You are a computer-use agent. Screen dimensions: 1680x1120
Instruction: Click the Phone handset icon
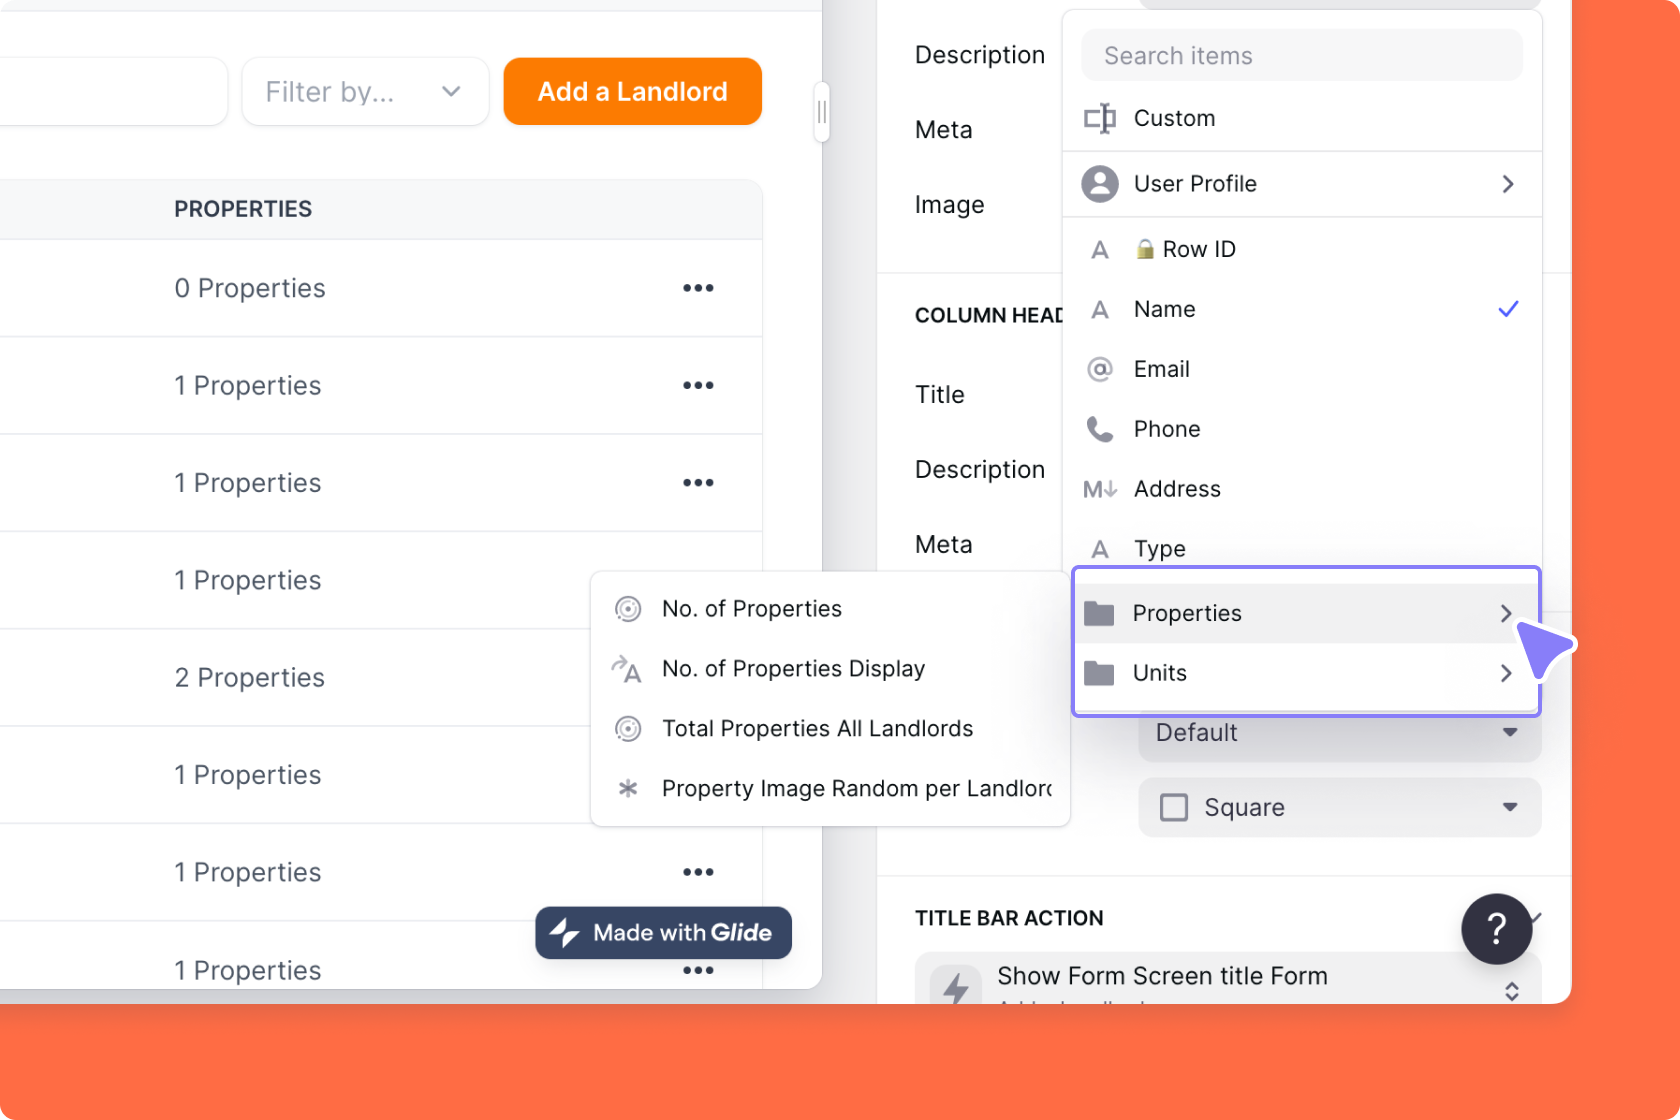[1100, 429]
